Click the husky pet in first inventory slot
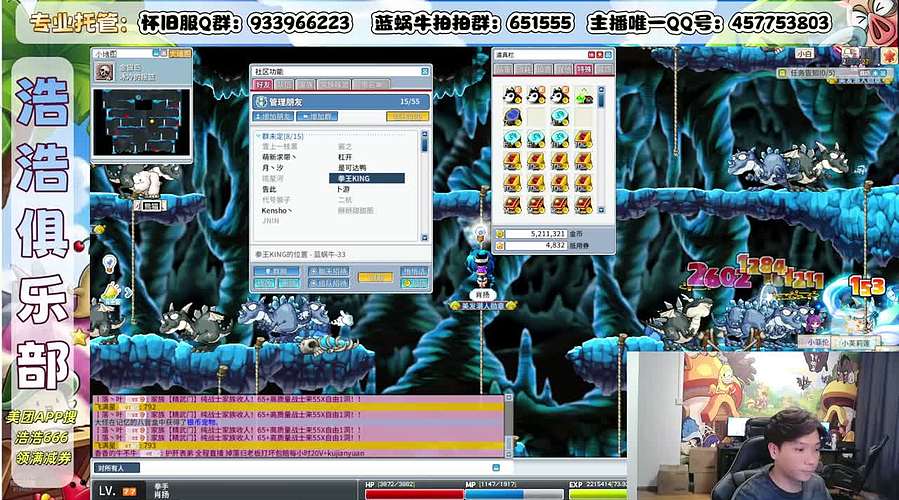The image size is (899, 500). click(x=512, y=95)
